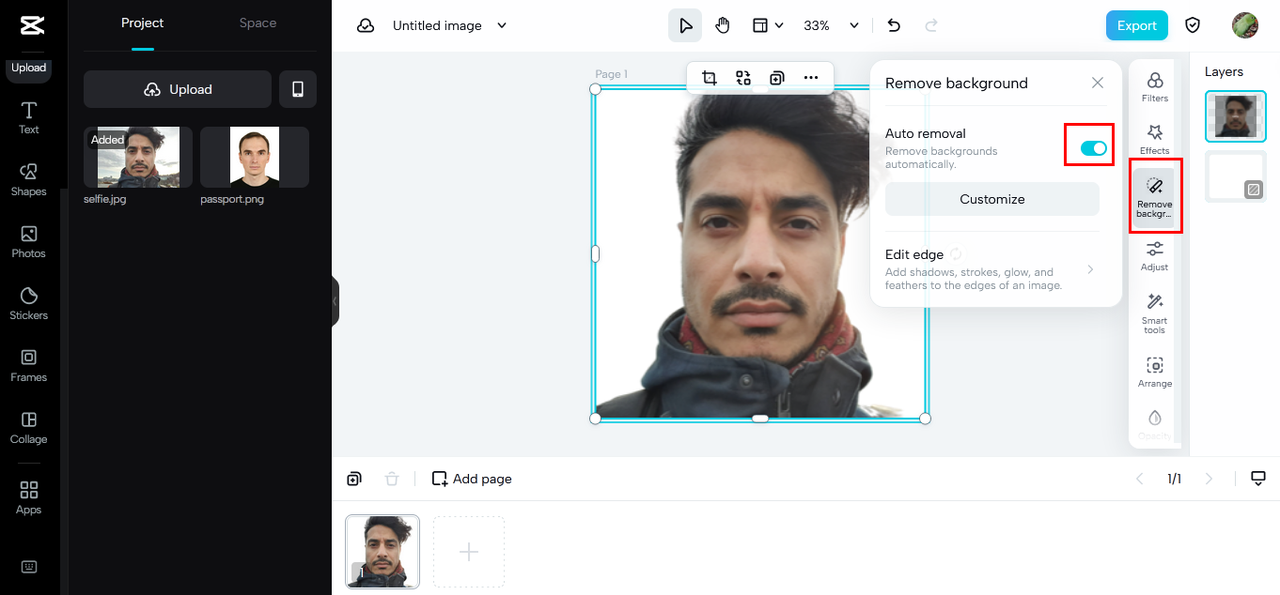Image resolution: width=1280 pixels, height=595 pixels.
Task: Click the cloud save icon
Action: point(366,26)
